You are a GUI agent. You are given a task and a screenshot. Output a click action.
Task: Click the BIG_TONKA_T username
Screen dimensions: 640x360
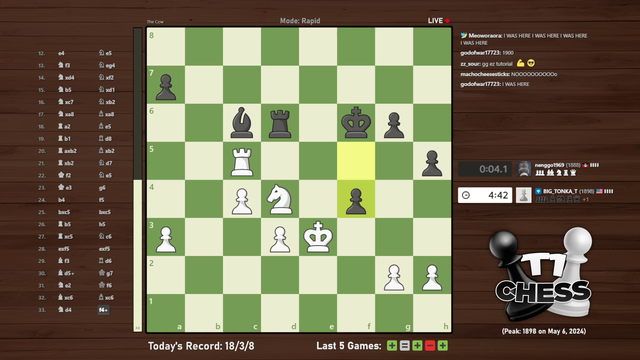coord(560,191)
